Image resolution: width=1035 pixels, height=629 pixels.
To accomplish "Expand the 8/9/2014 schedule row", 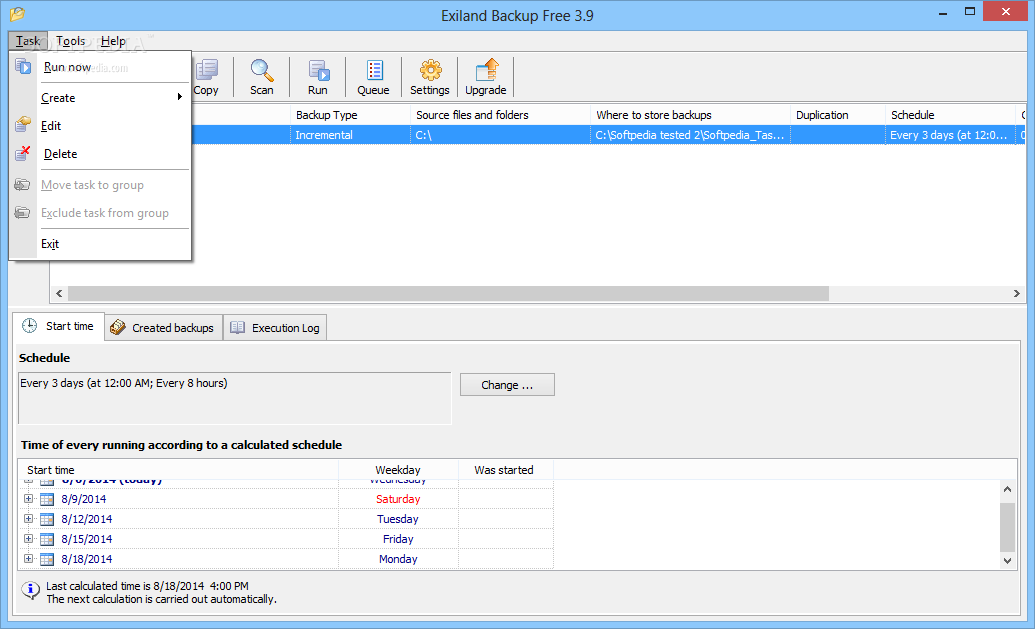I will 28,499.
